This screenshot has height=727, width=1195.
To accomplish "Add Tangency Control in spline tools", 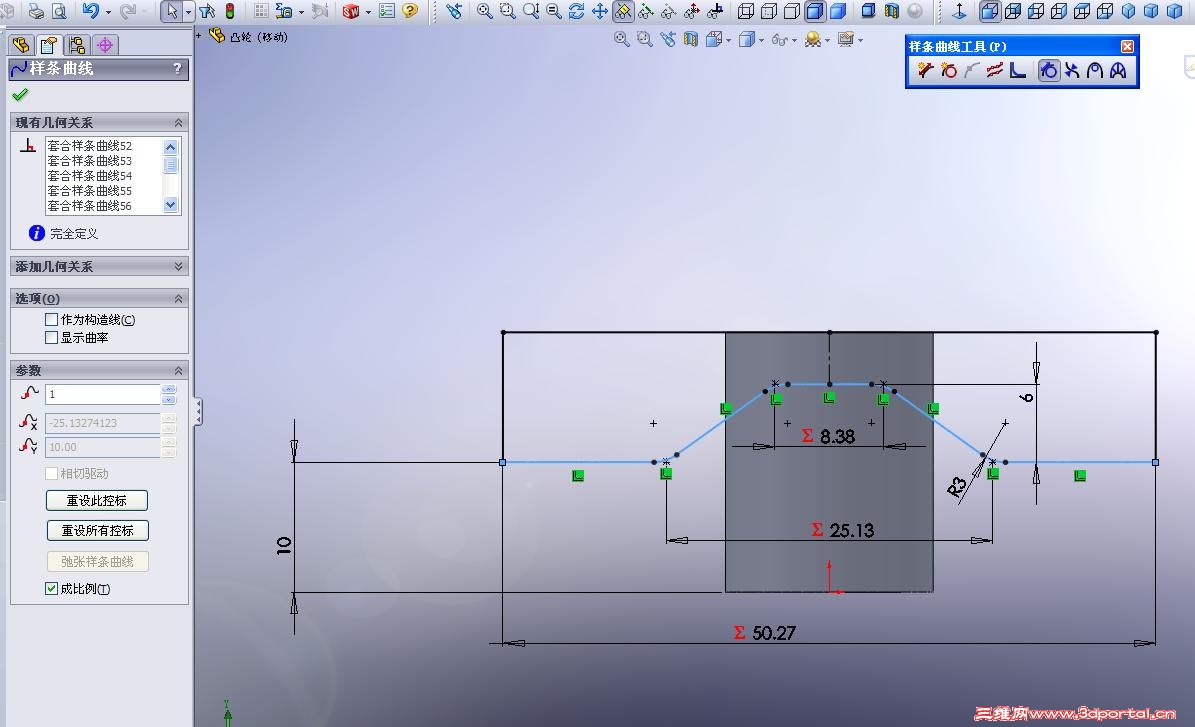I will tap(925, 71).
